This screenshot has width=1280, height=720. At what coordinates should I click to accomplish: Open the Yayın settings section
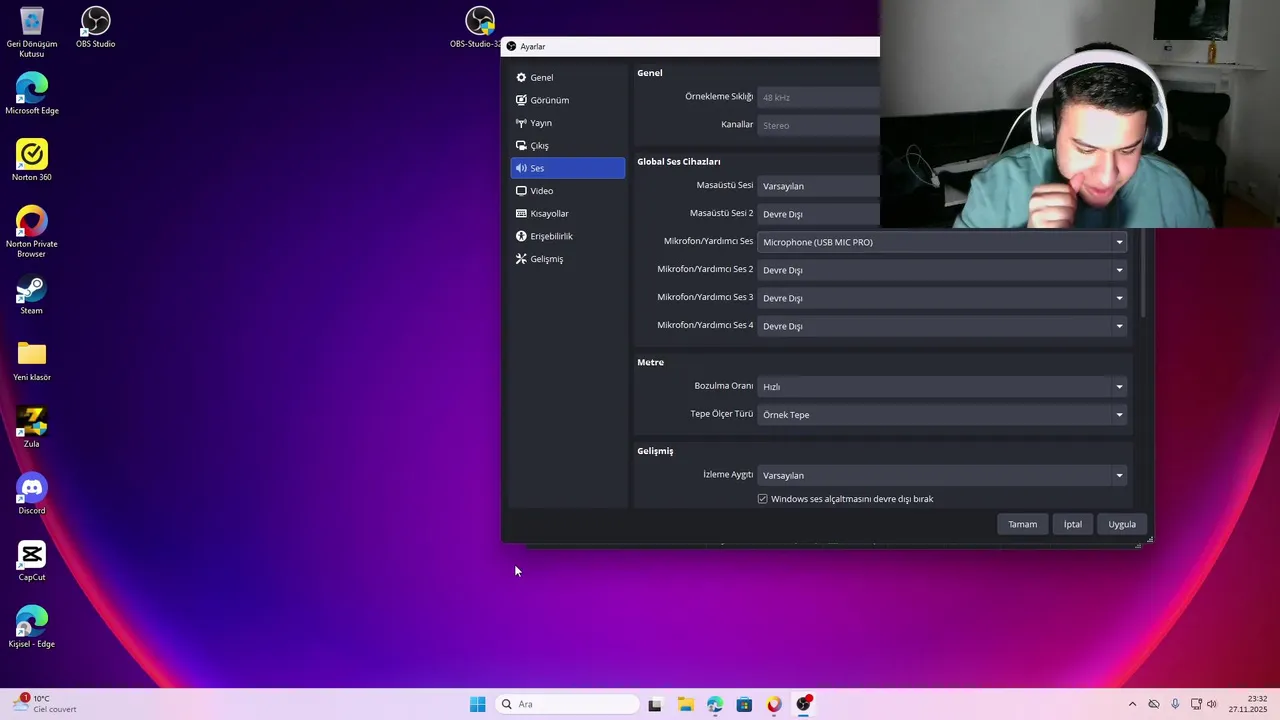pyautogui.click(x=567, y=123)
